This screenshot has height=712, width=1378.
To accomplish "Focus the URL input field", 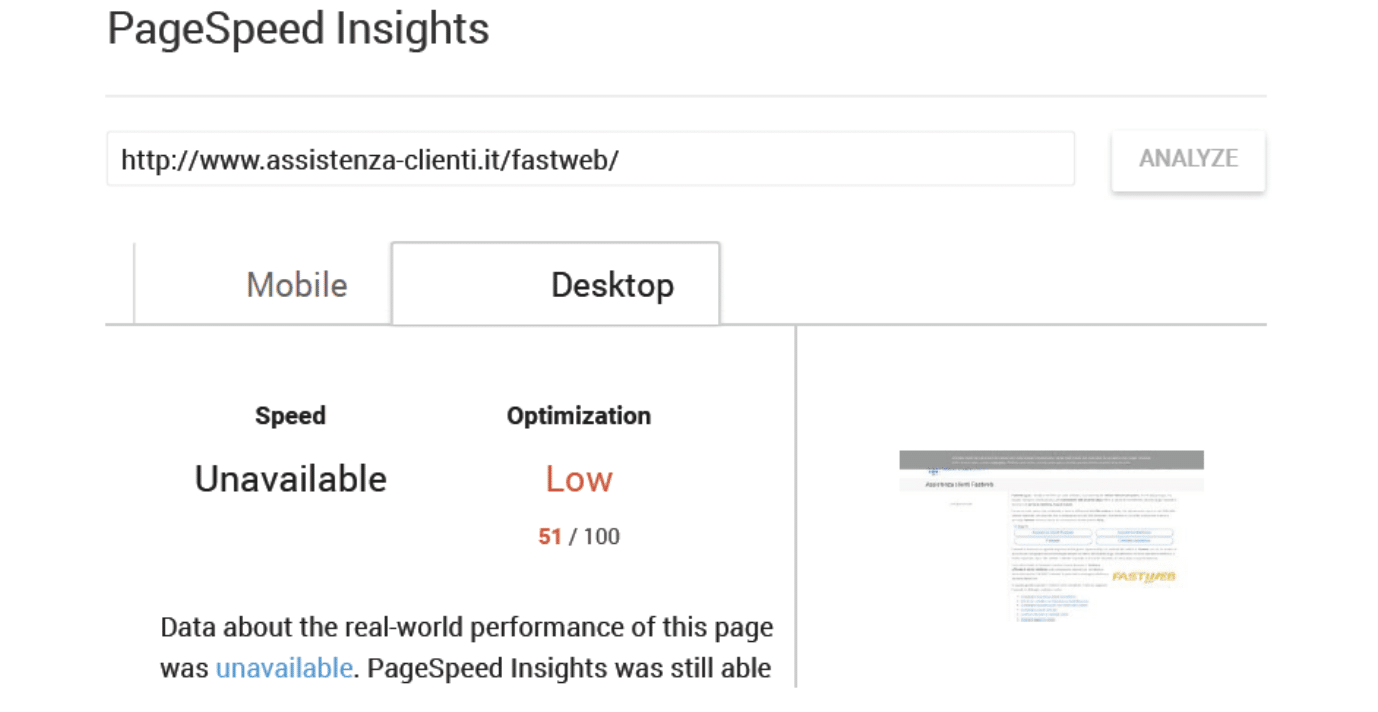I will coord(590,159).
